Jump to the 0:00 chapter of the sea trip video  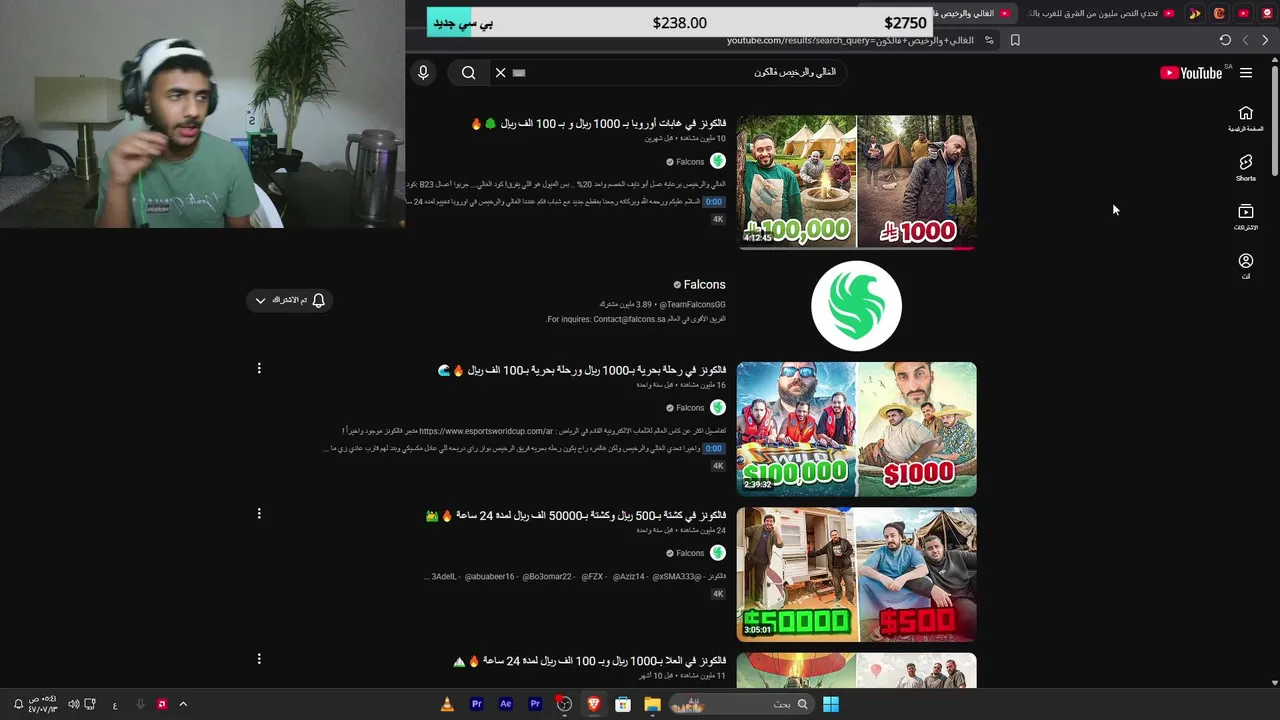714,448
